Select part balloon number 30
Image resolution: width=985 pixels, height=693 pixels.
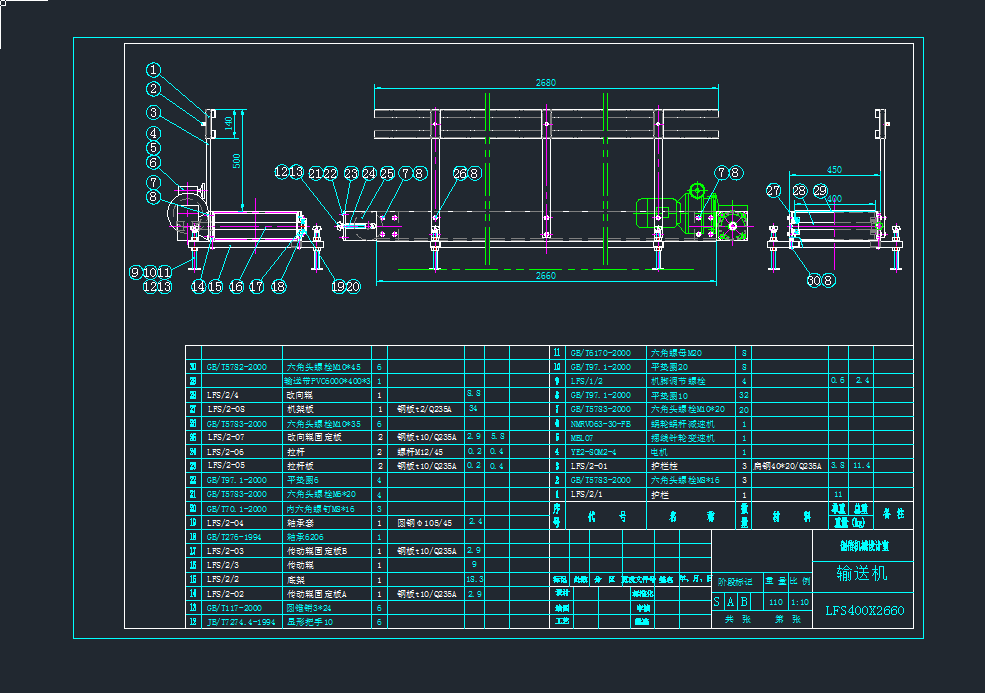click(x=812, y=280)
